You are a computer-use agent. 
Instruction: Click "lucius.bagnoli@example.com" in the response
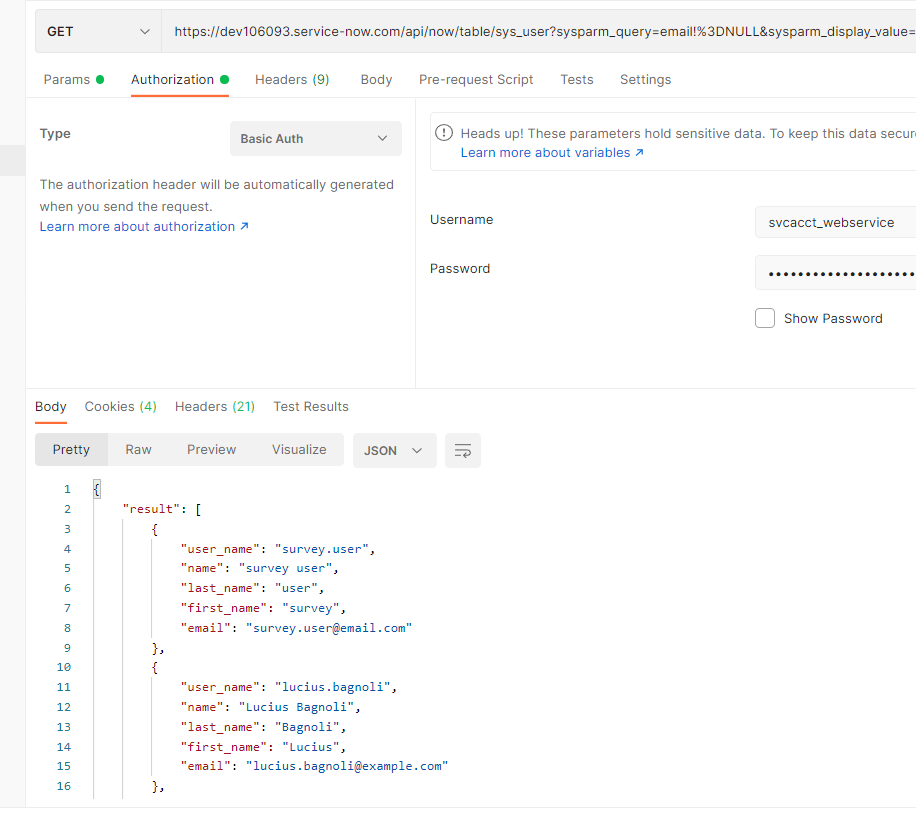pyautogui.click(x=347, y=766)
